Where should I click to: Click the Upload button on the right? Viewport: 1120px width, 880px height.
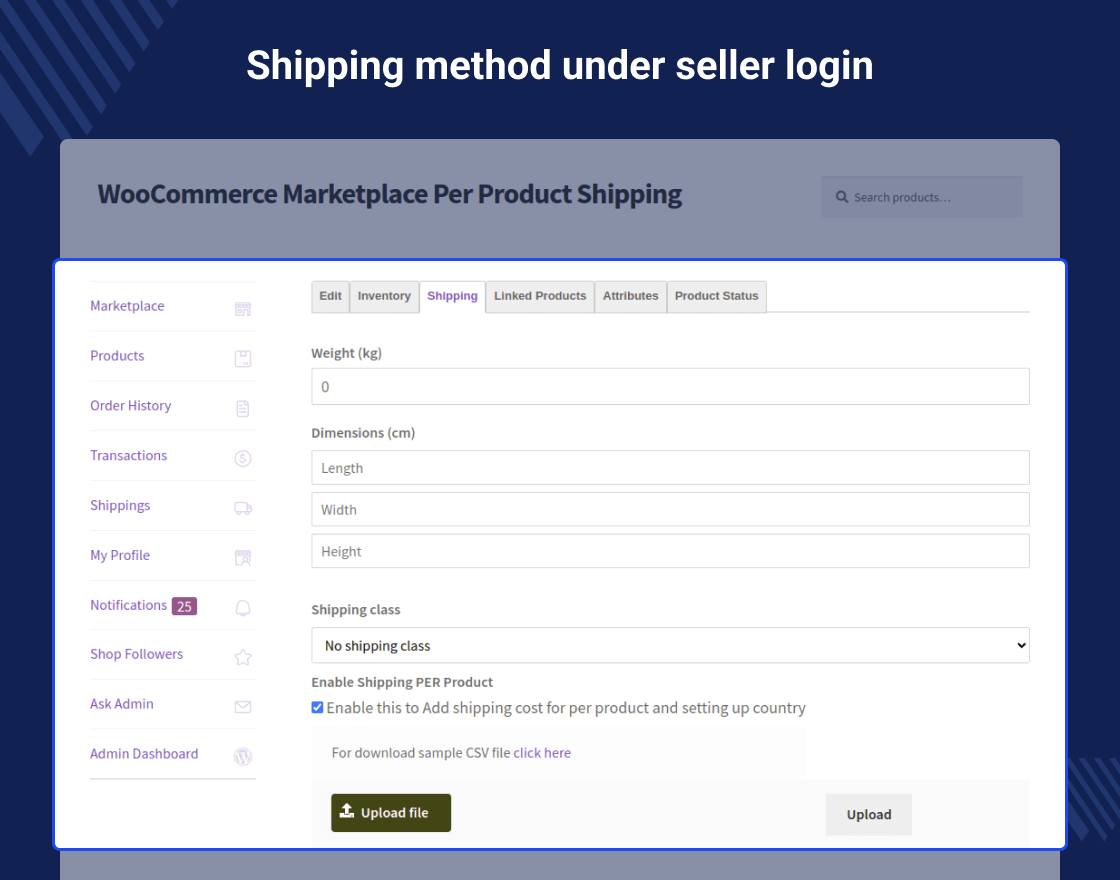click(868, 814)
